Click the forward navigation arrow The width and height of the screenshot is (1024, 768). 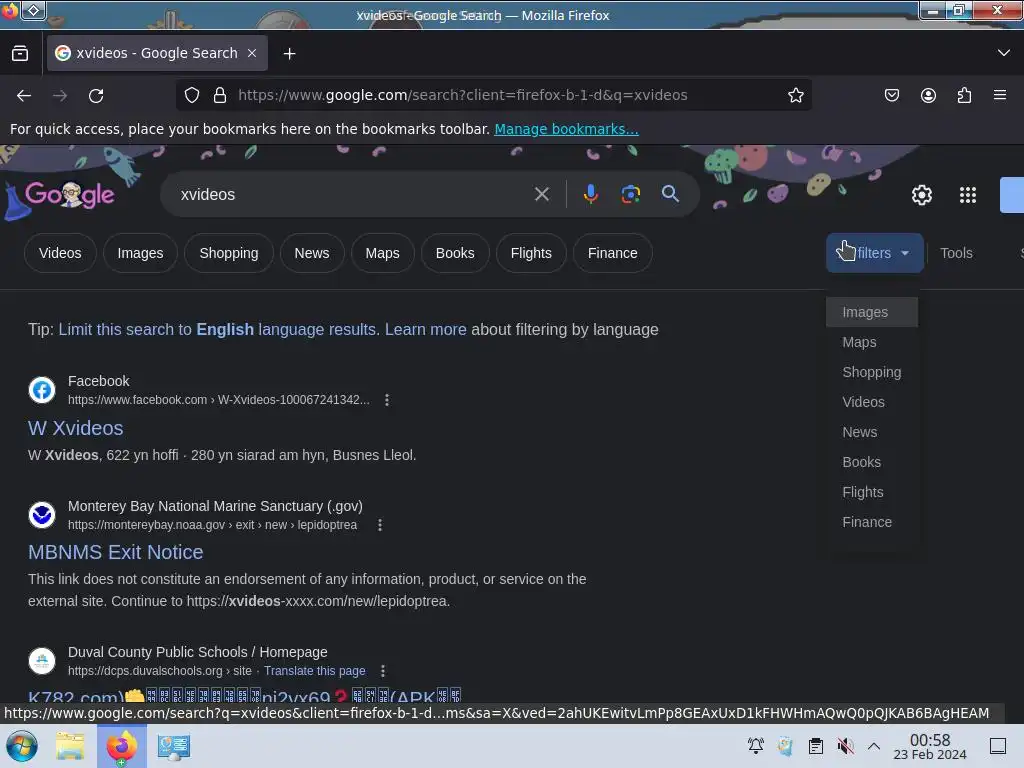(60, 95)
